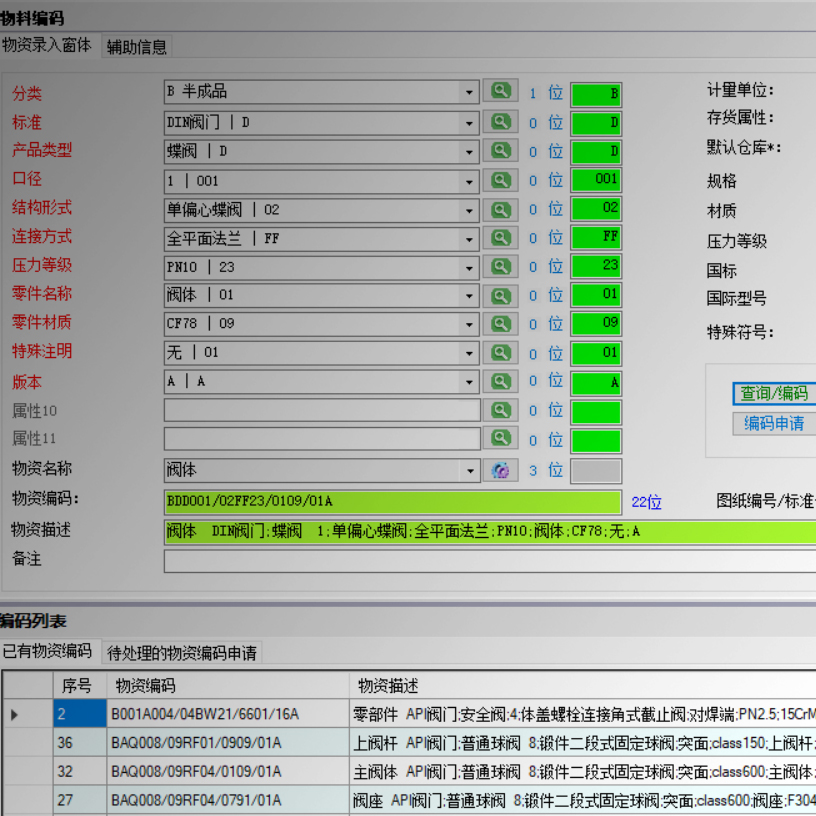Switch to the 辅助信息 tab
The height and width of the screenshot is (816, 816).
pyautogui.click(x=137, y=46)
